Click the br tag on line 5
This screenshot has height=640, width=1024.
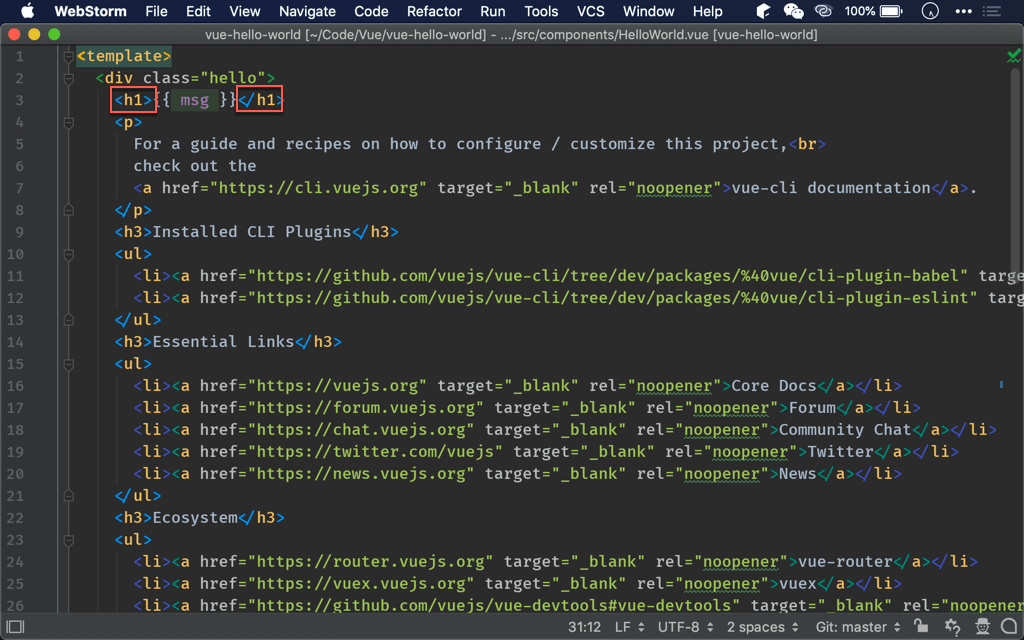coord(807,144)
